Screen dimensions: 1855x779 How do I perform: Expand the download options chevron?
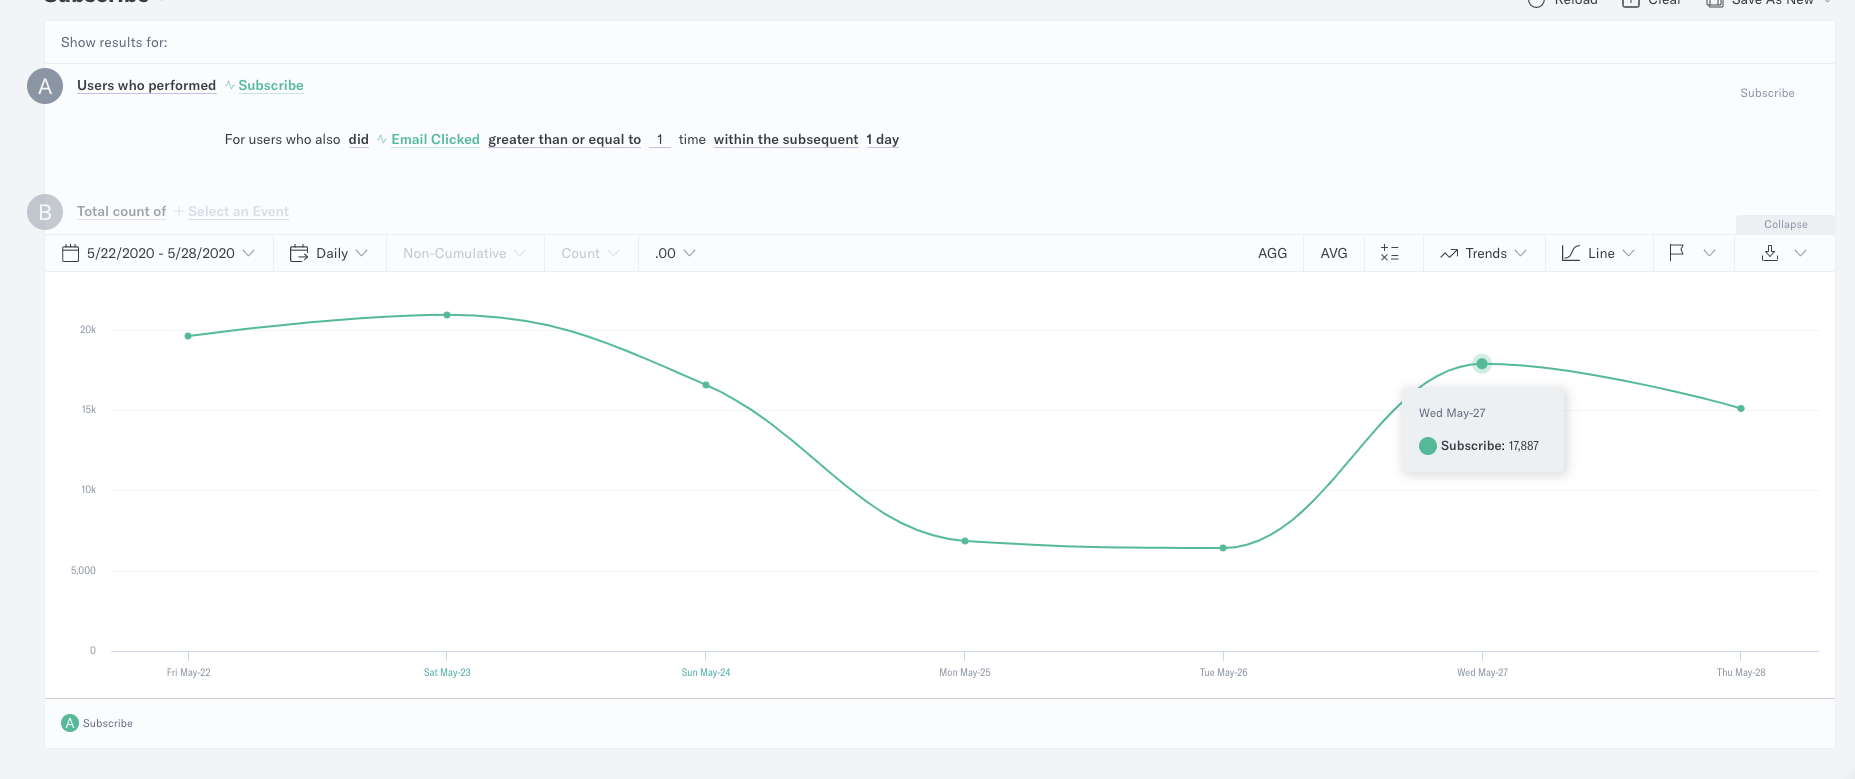pos(1801,253)
